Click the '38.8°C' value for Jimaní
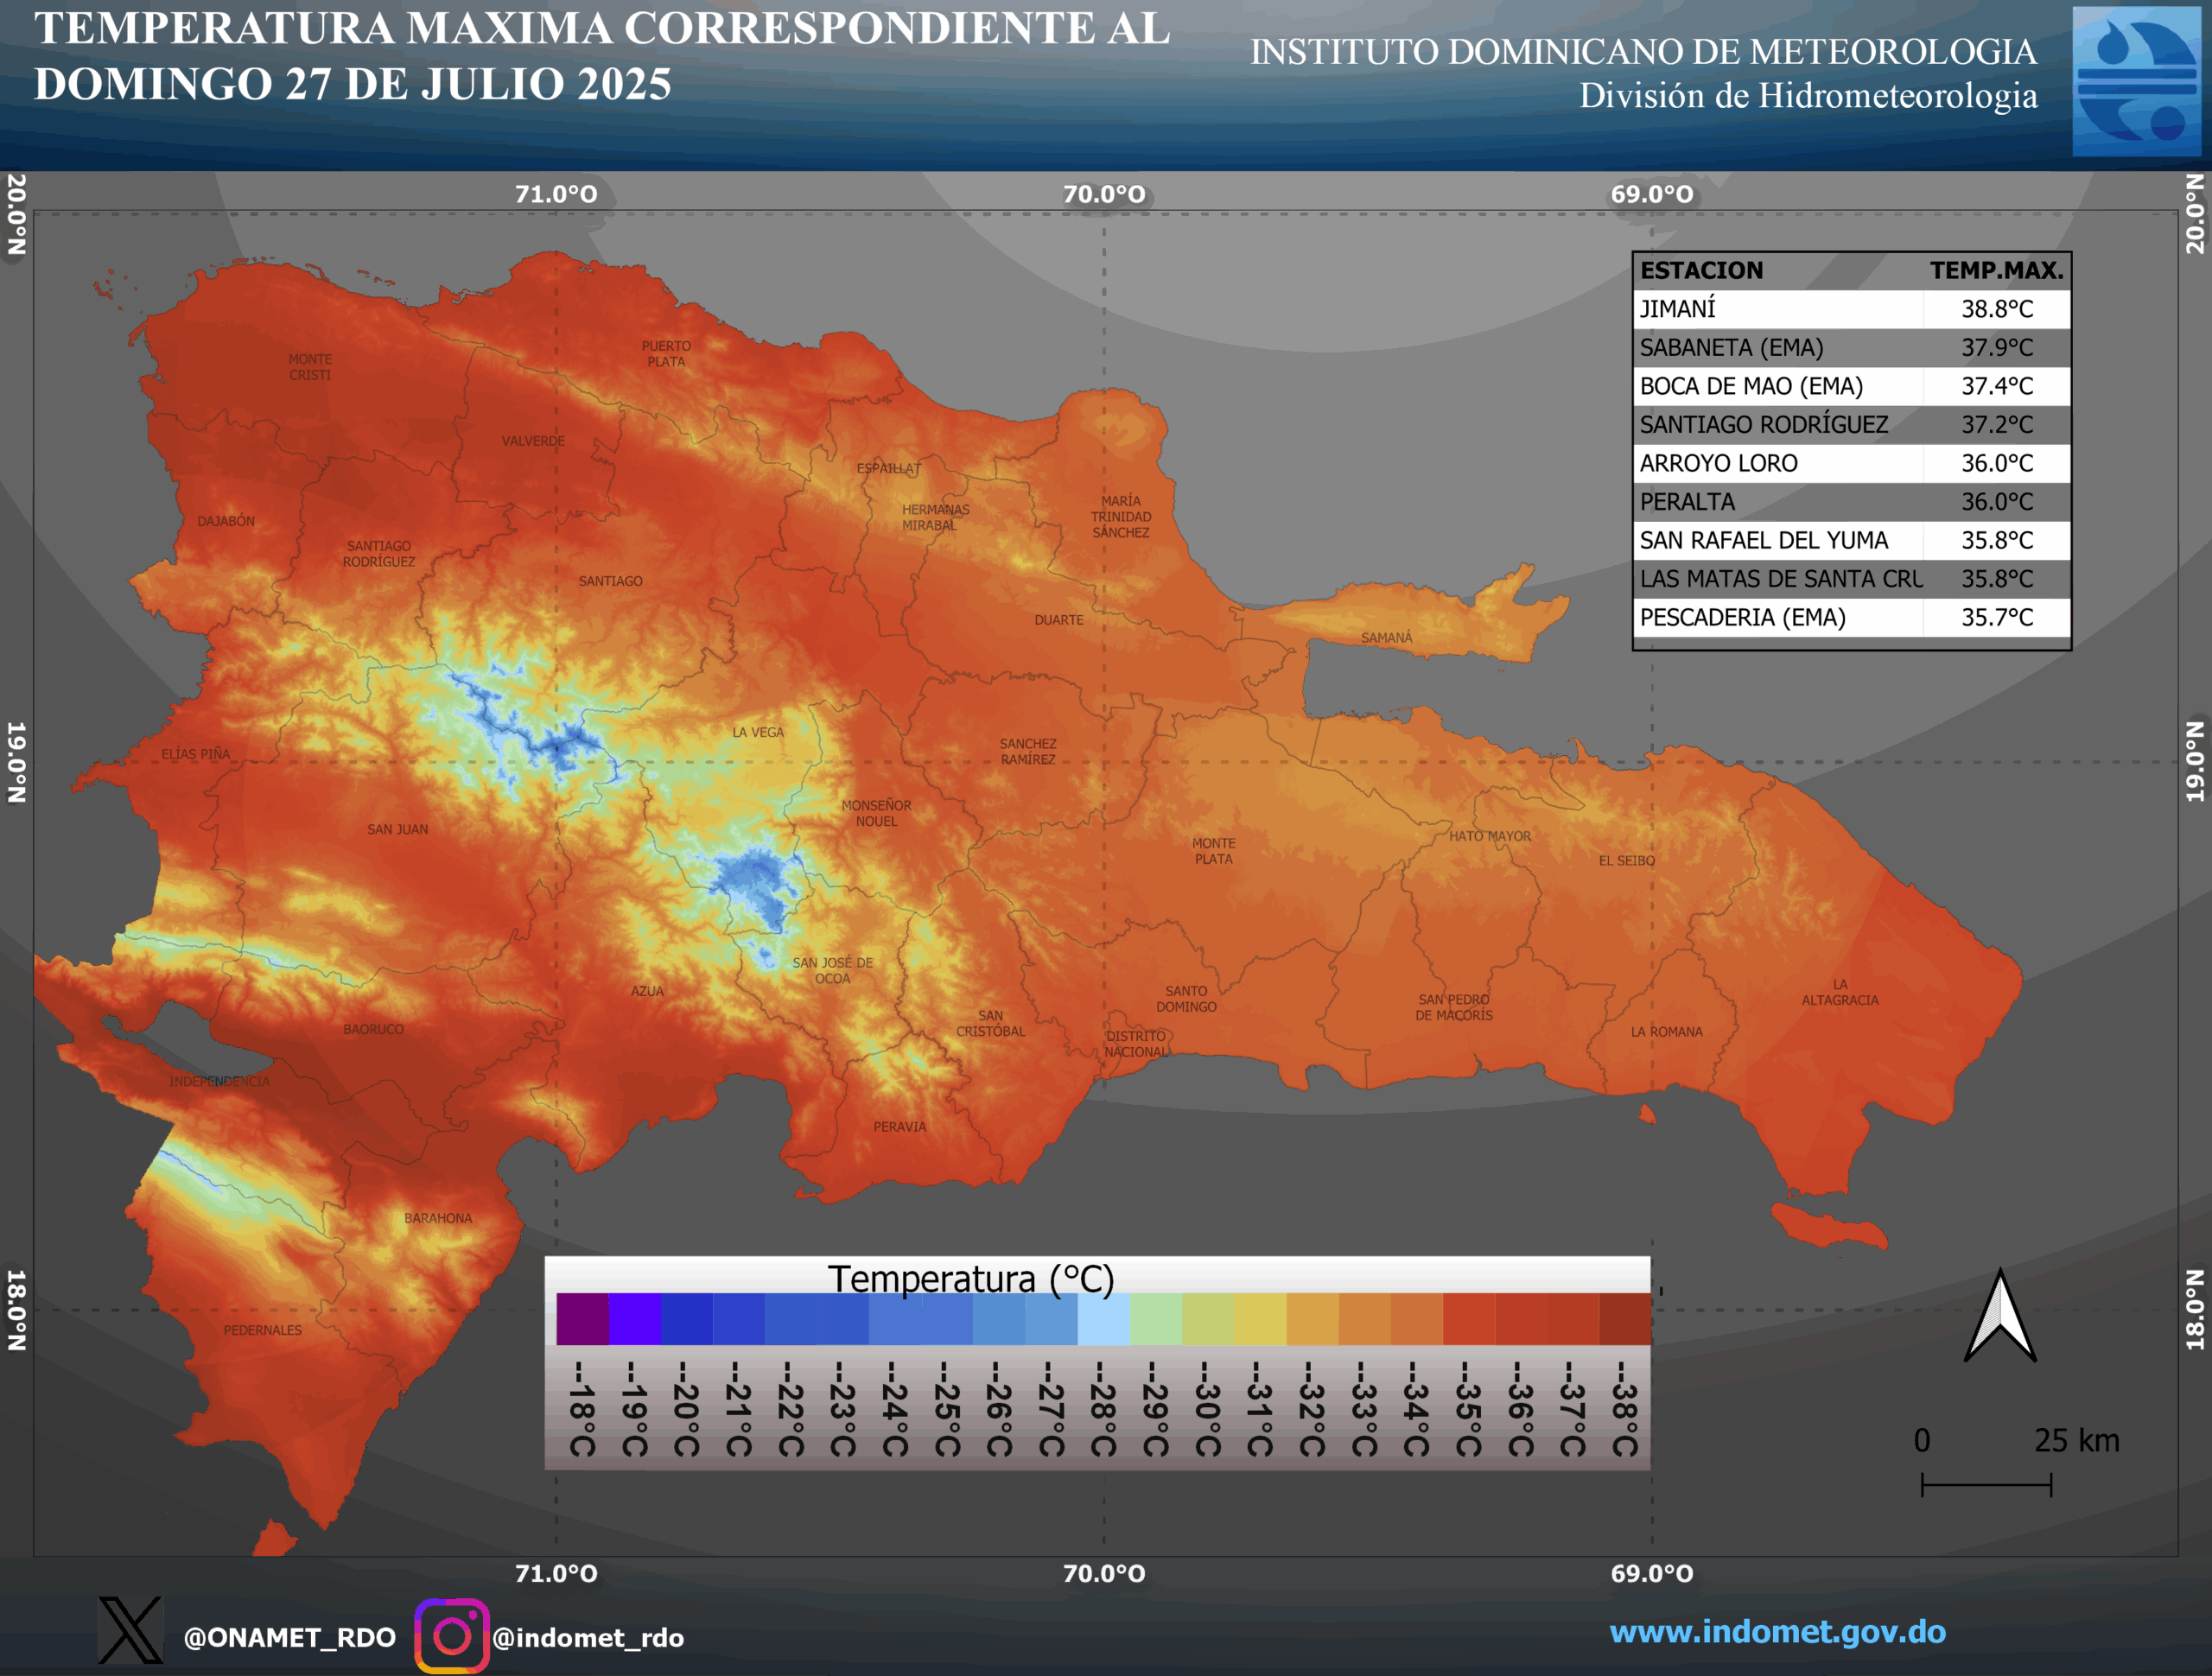 1997,309
